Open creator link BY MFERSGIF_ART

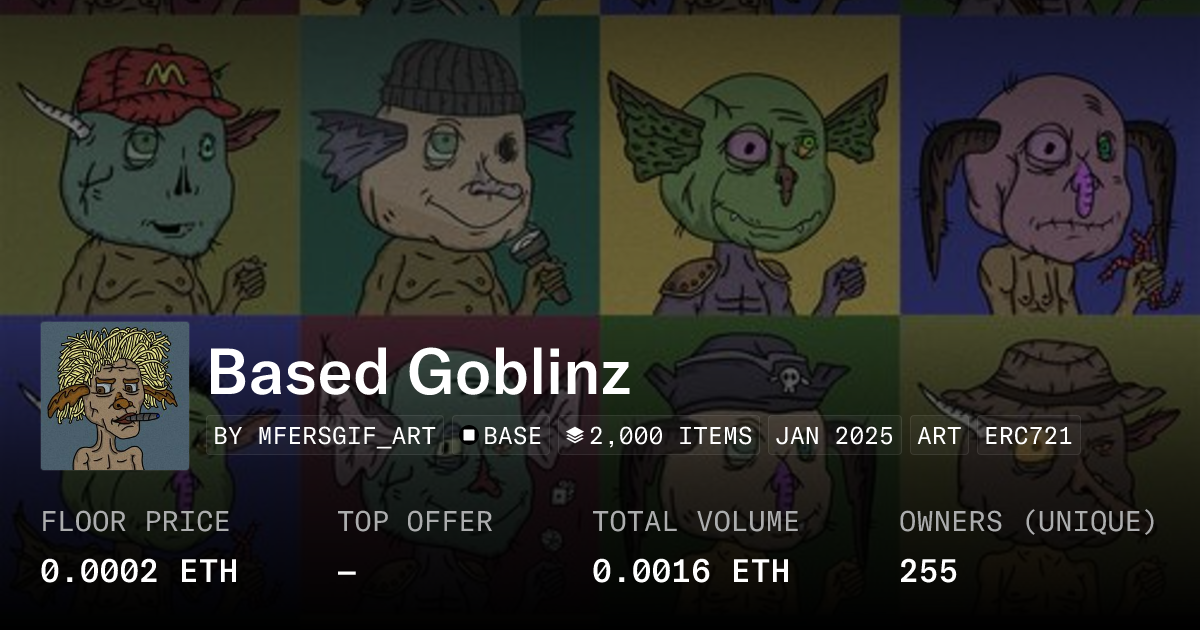tap(325, 436)
